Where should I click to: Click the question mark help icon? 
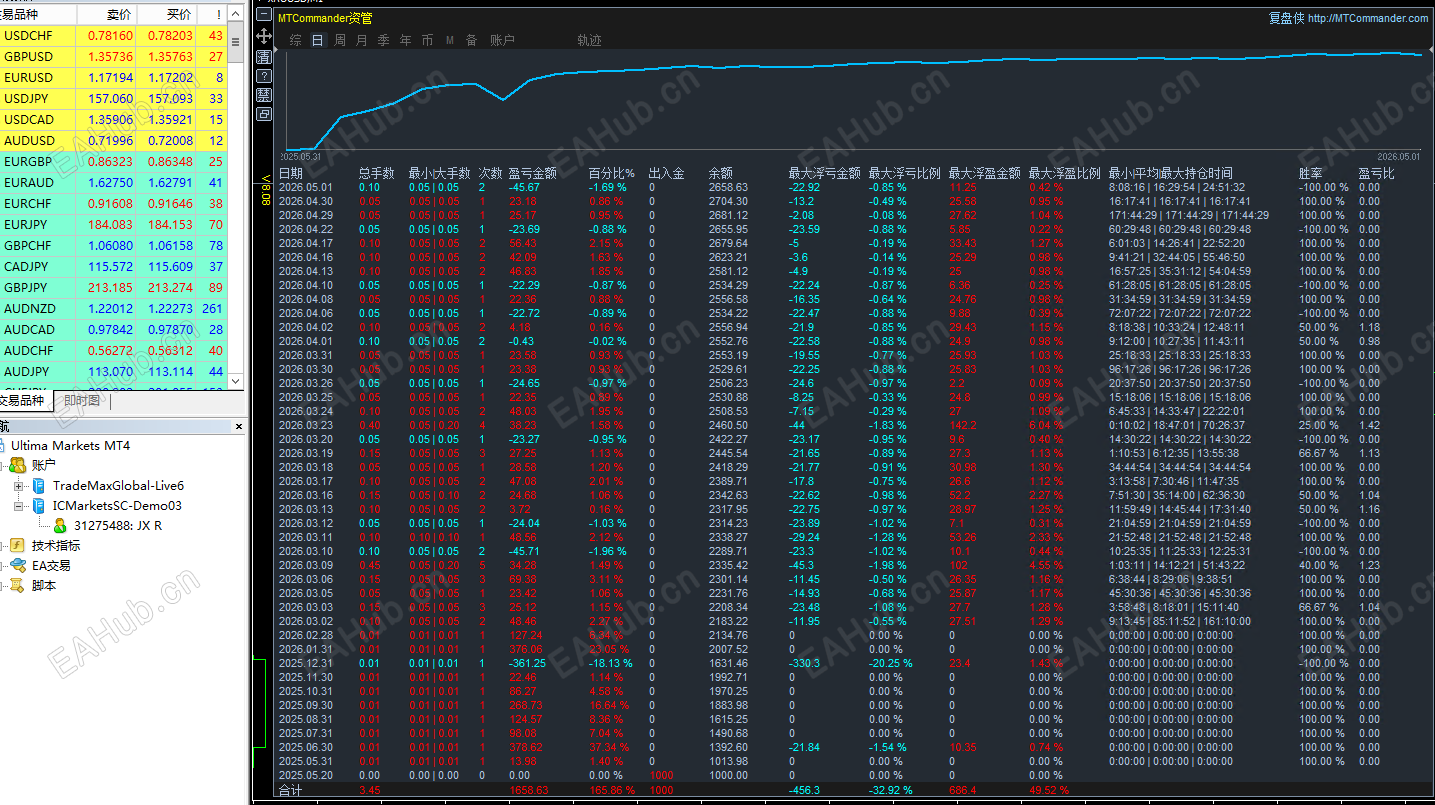pyautogui.click(x=264, y=75)
